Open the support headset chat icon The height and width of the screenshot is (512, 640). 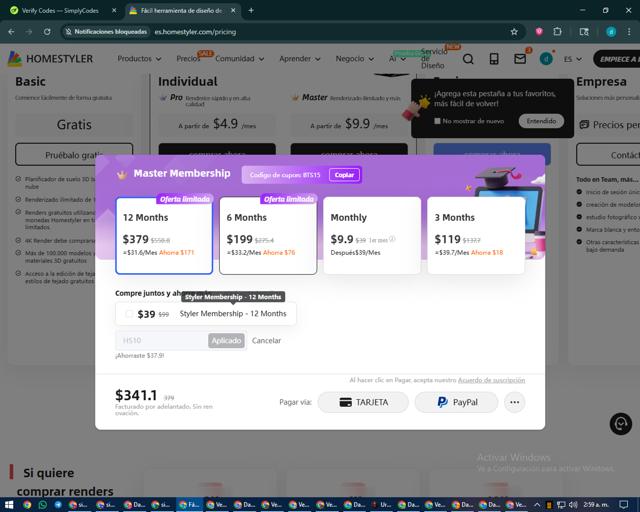620,424
